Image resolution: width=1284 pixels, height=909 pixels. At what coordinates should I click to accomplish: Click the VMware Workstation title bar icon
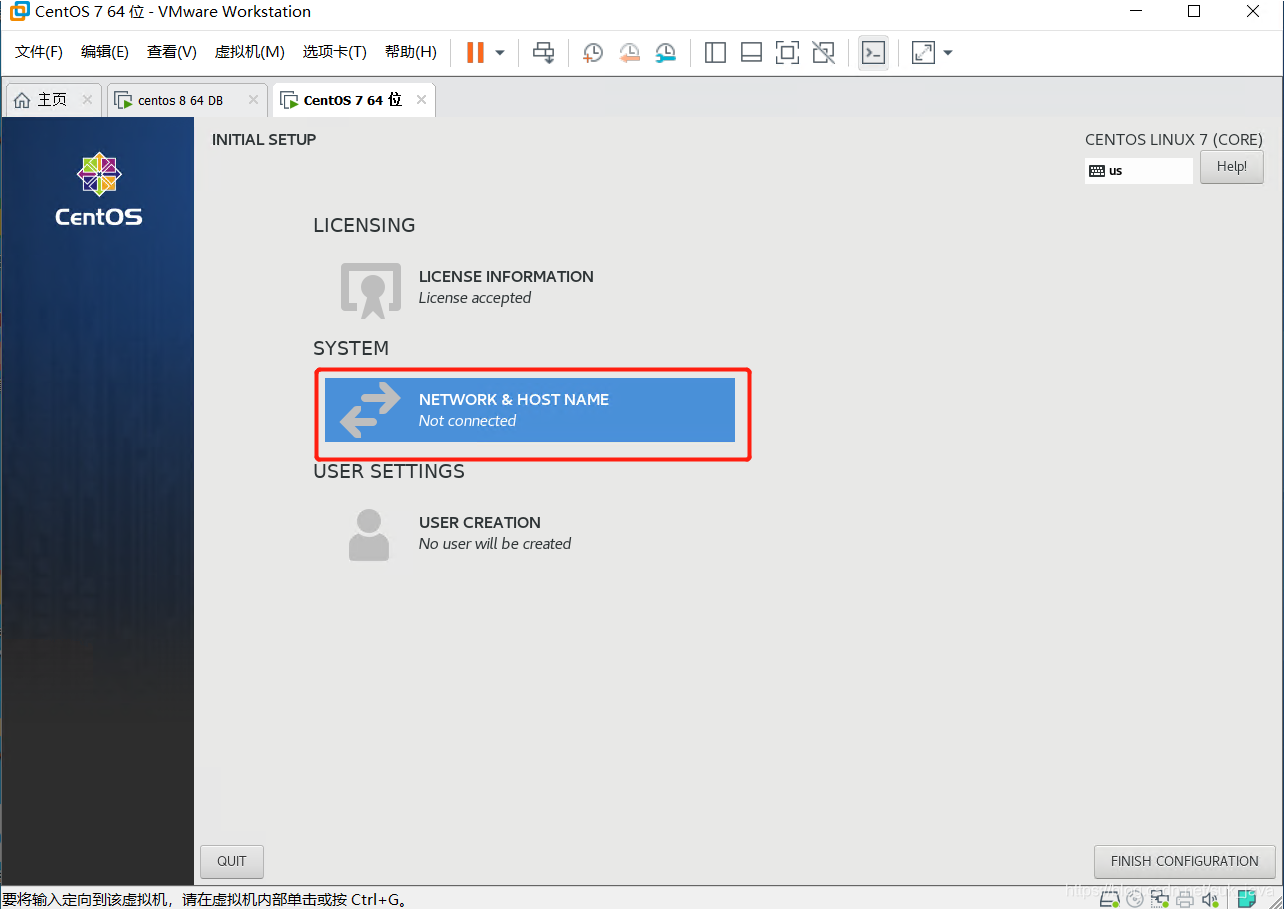coord(19,12)
